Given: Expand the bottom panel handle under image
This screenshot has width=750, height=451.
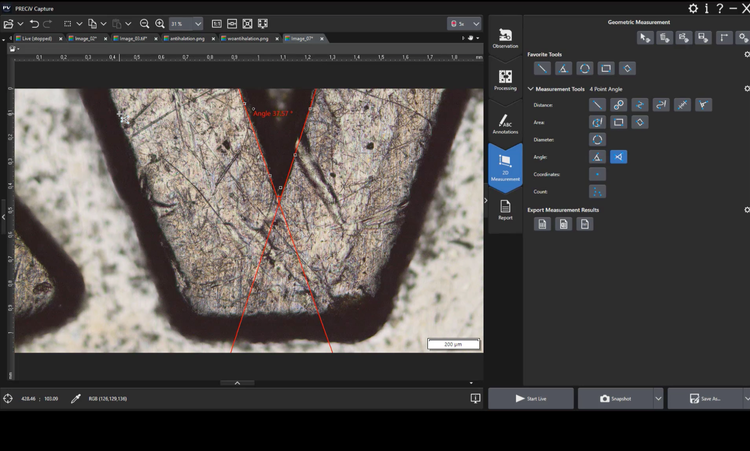Looking at the screenshot, I should click(x=237, y=383).
